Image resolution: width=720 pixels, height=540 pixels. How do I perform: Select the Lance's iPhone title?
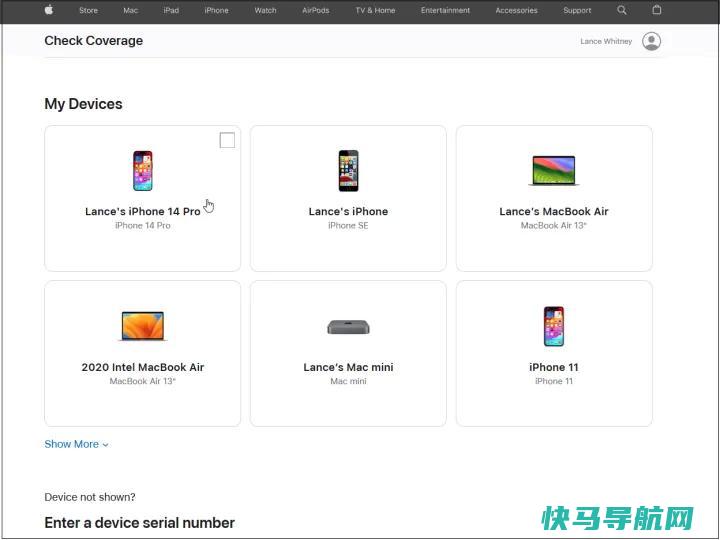349,211
